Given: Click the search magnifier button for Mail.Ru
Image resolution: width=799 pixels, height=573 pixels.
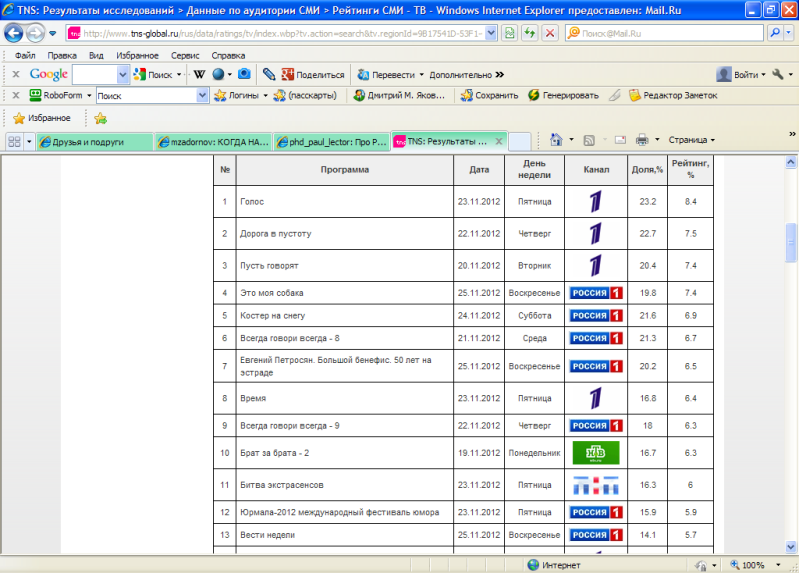Looking at the screenshot, I should coord(775,34).
